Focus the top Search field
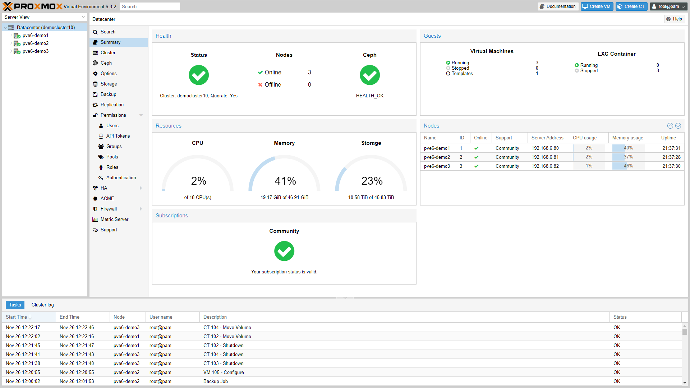The height and width of the screenshot is (388, 690). [150, 7]
